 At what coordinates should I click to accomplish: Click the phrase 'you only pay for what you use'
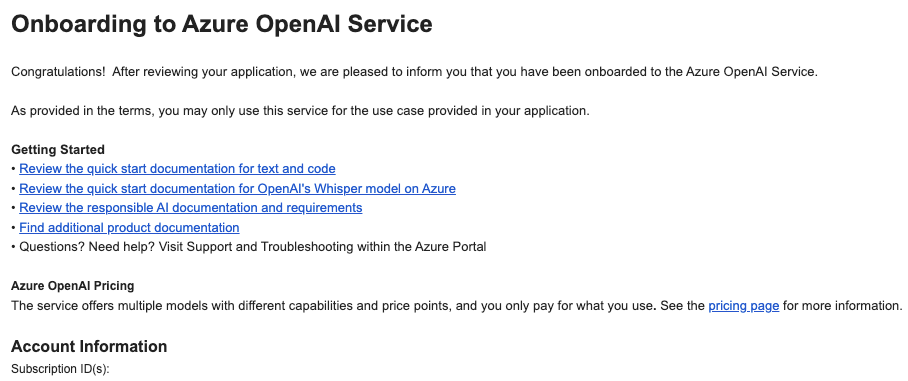[571, 306]
